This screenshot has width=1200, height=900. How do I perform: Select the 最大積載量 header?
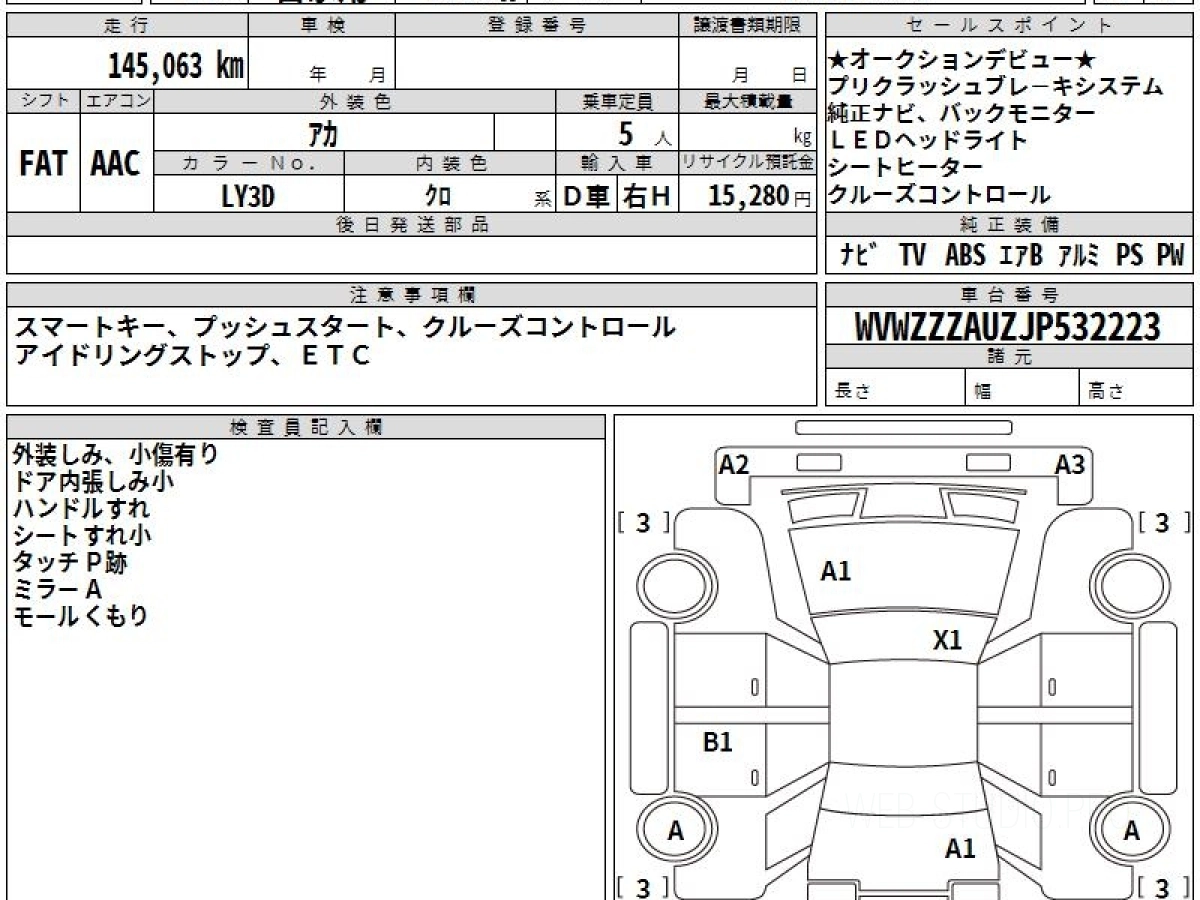pos(747,101)
